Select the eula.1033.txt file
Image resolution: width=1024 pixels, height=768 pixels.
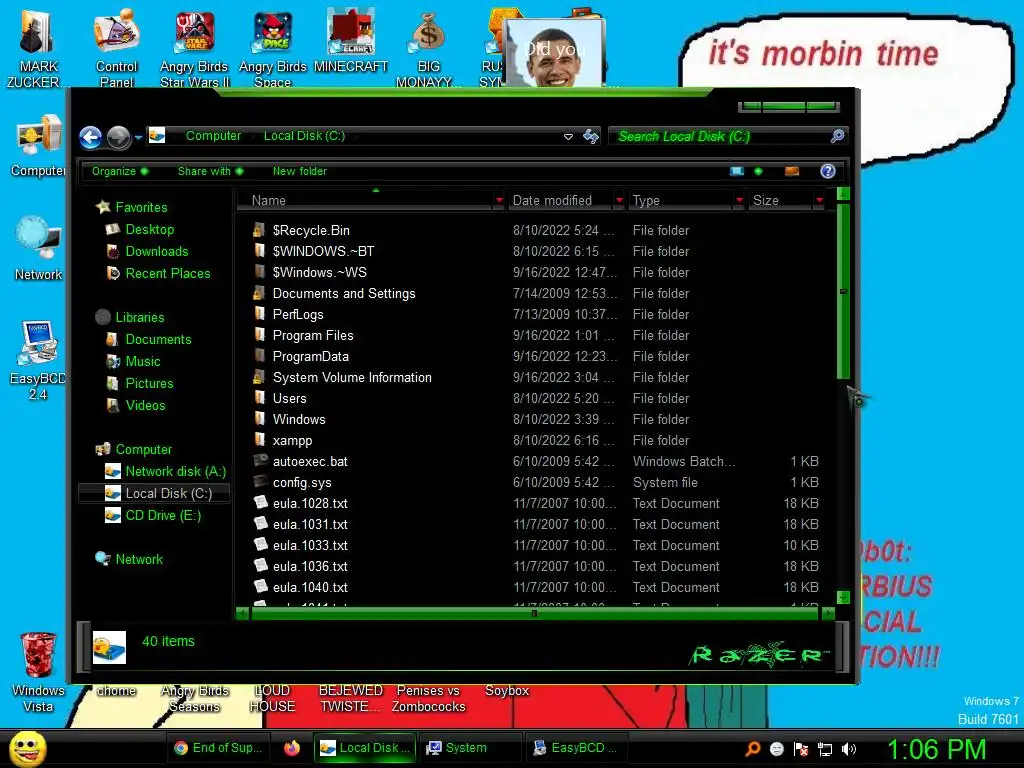pyautogui.click(x=310, y=545)
